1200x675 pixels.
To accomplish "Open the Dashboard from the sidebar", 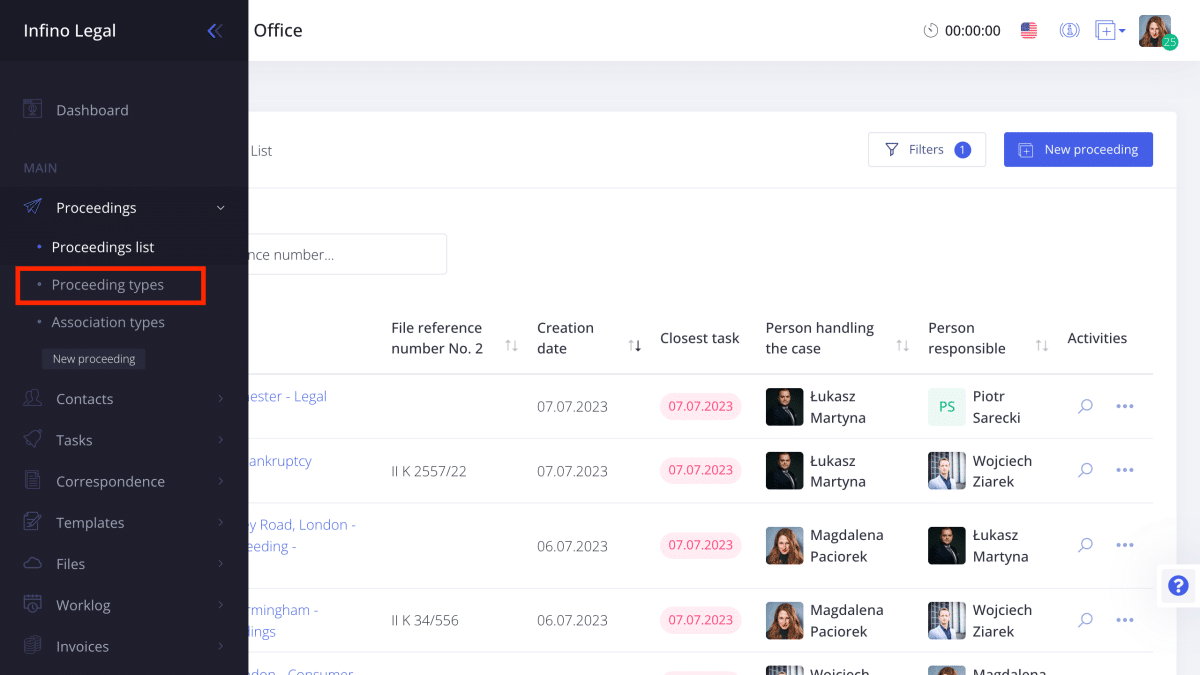I will tap(94, 109).
